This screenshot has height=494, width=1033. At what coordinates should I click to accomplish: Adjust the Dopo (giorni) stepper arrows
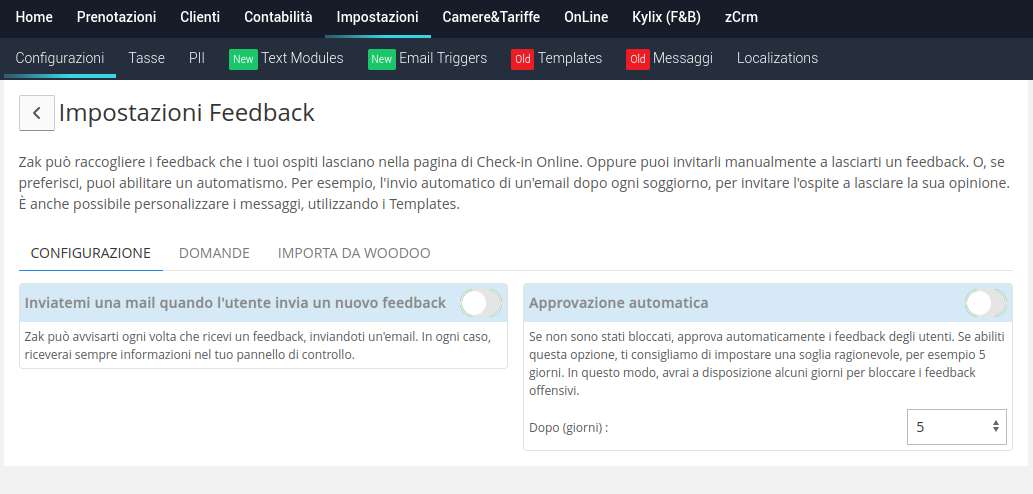click(995, 427)
